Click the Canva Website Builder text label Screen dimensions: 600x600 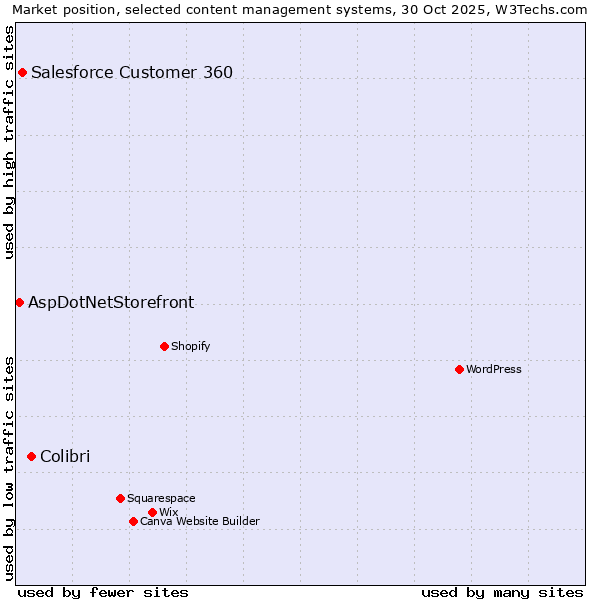tap(200, 521)
